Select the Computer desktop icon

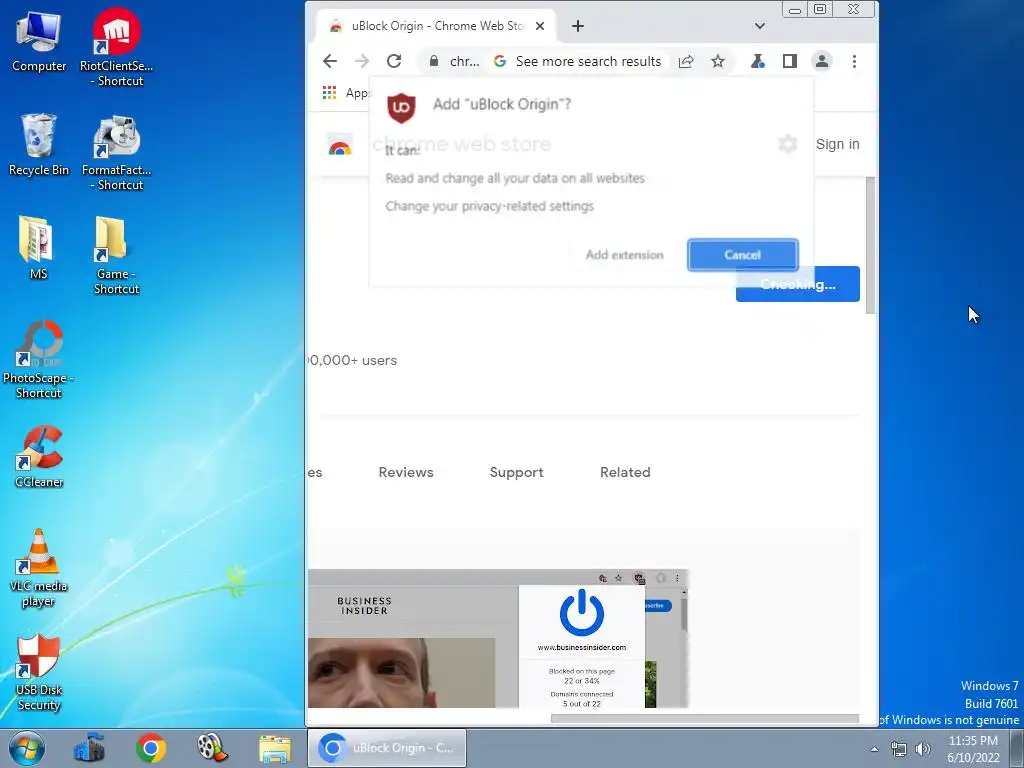click(39, 42)
